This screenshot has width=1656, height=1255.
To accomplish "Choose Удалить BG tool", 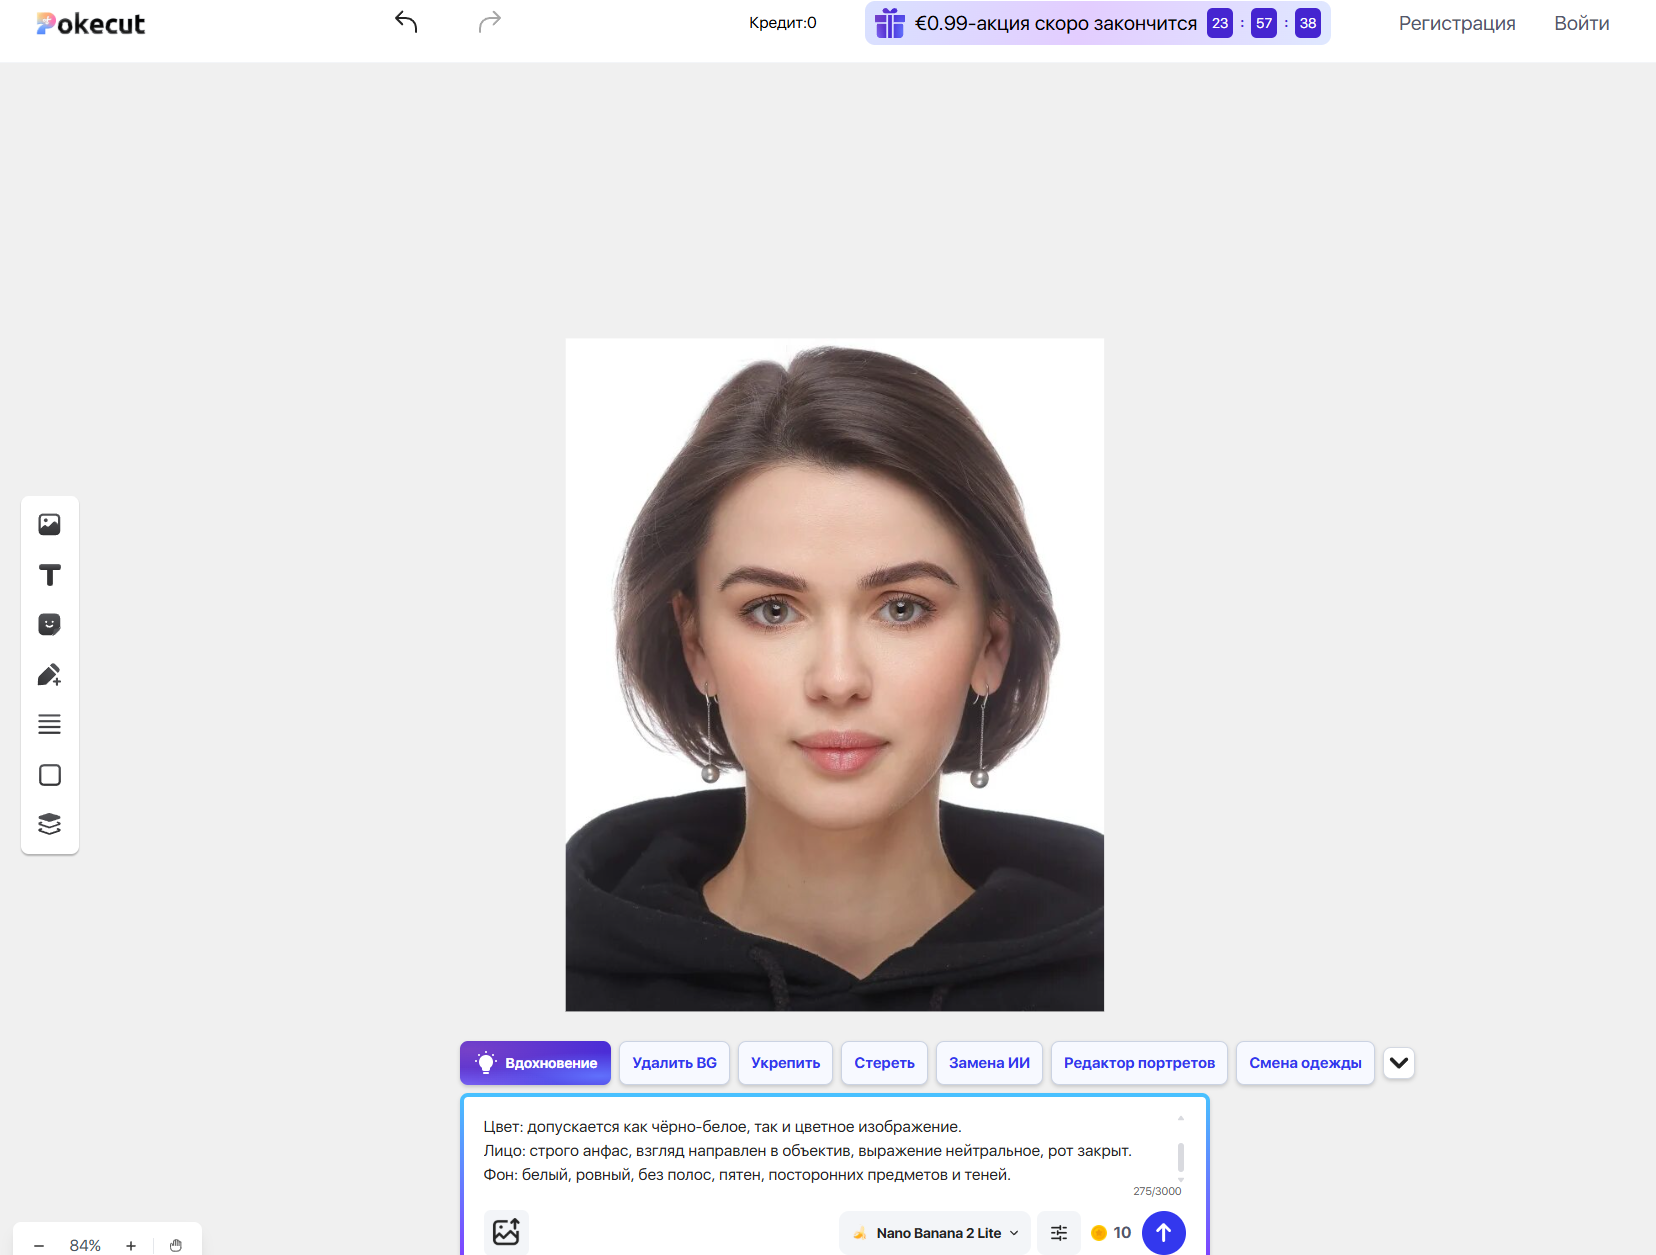I will coord(675,1063).
